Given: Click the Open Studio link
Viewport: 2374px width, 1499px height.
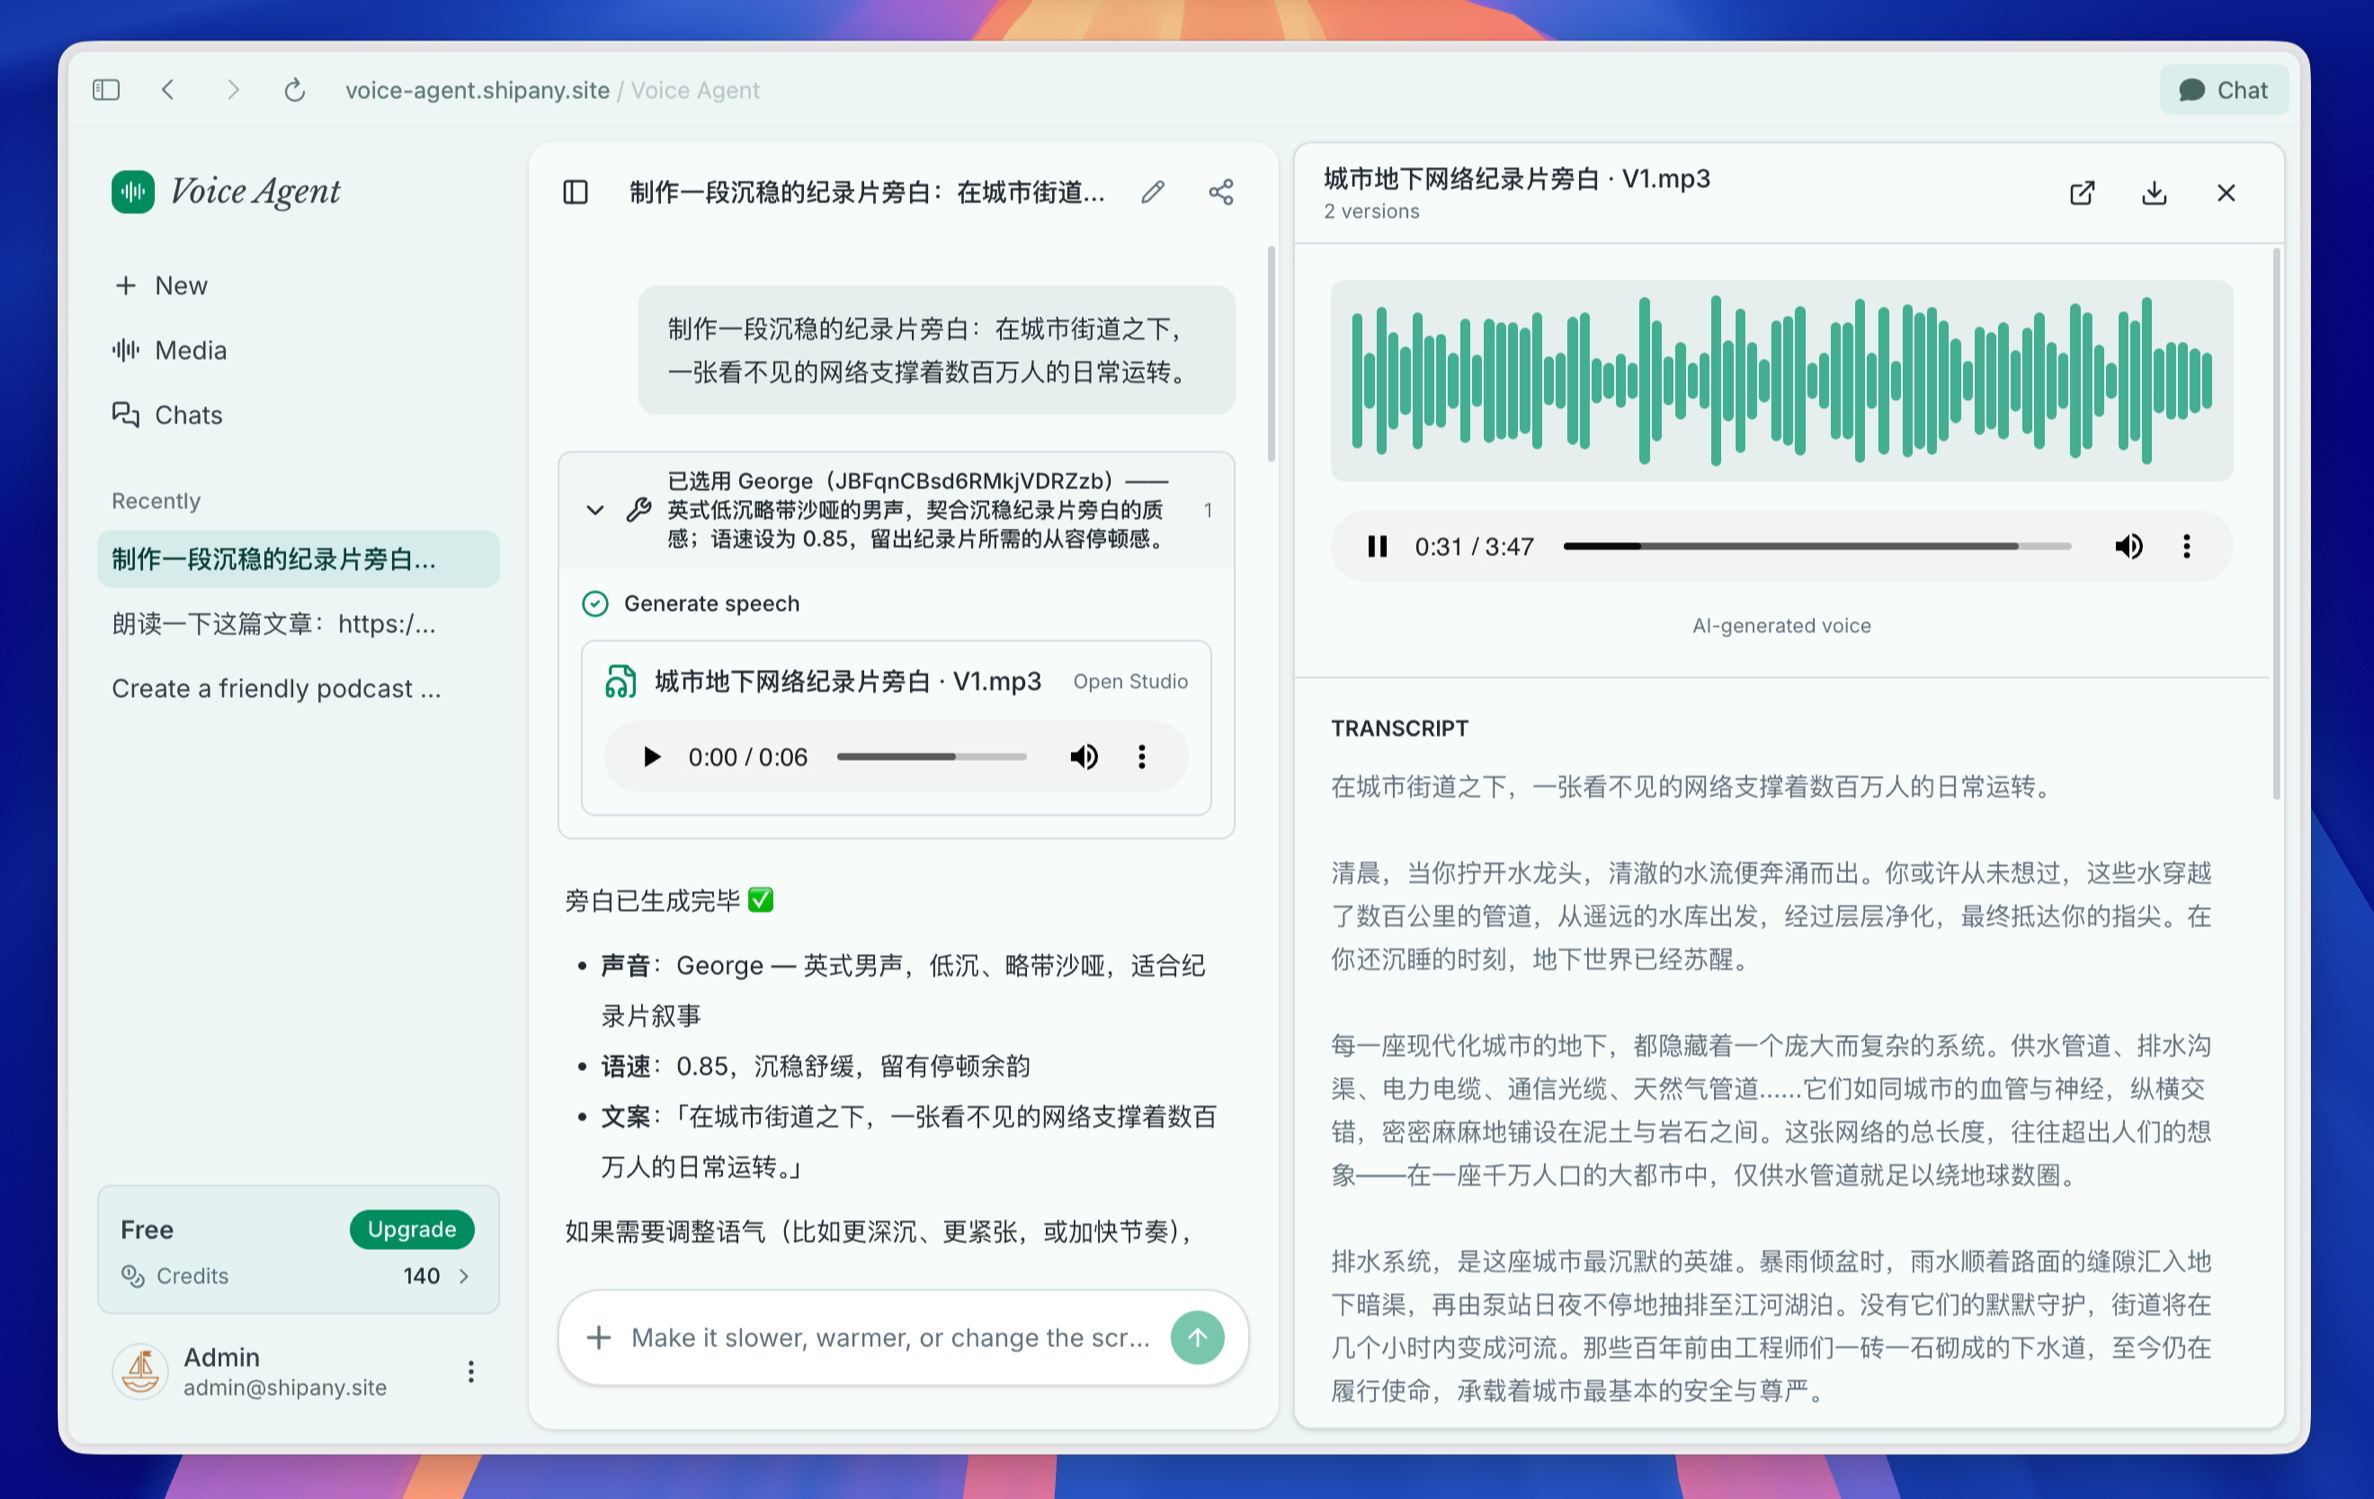Looking at the screenshot, I should click(1131, 681).
